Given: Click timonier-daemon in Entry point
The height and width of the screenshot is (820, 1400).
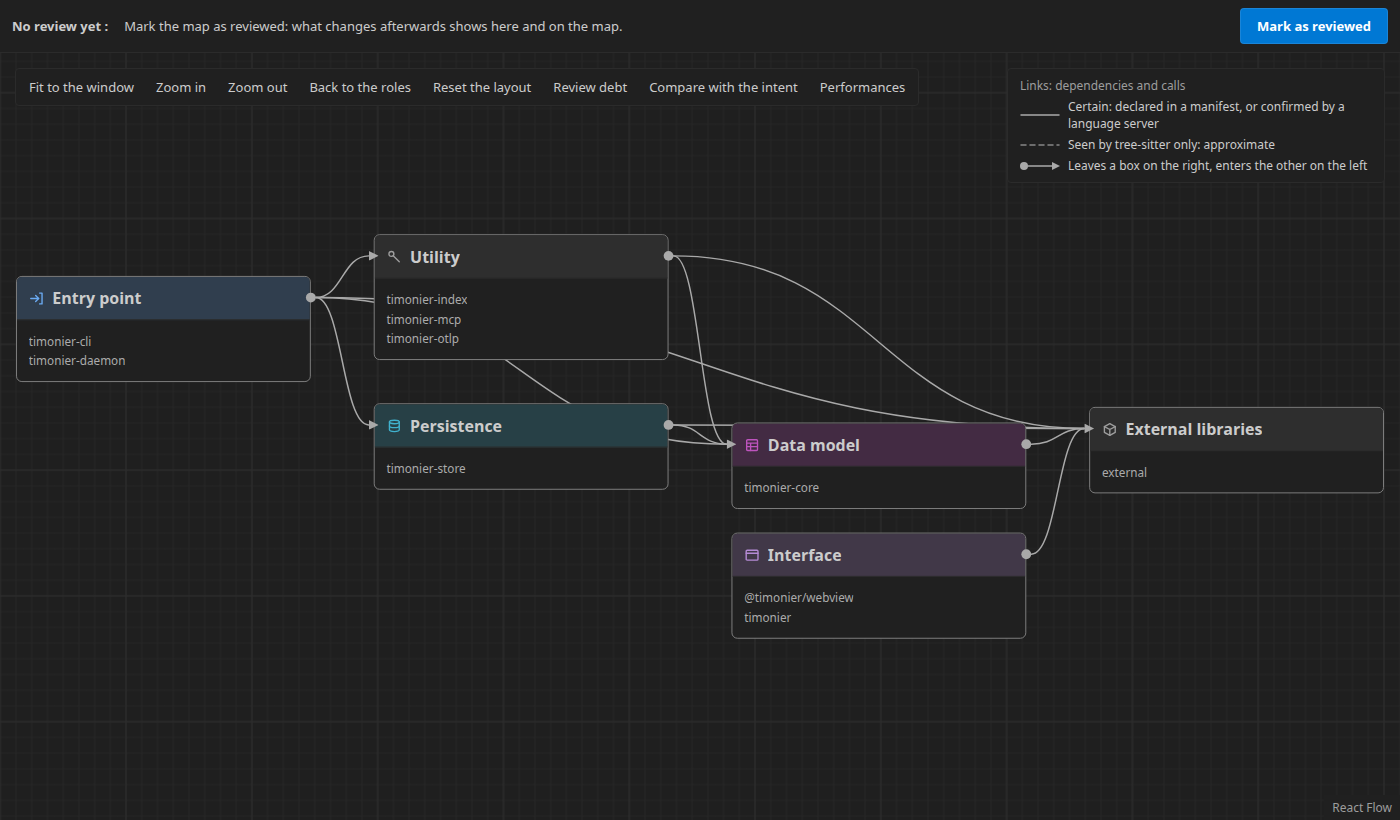Looking at the screenshot, I should click(77, 360).
